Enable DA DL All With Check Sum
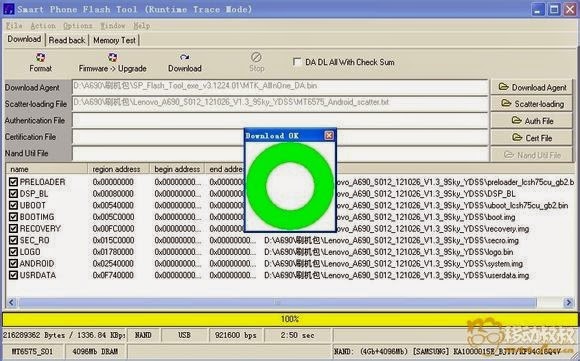The image size is (580, 361). [x=297, y=62]
